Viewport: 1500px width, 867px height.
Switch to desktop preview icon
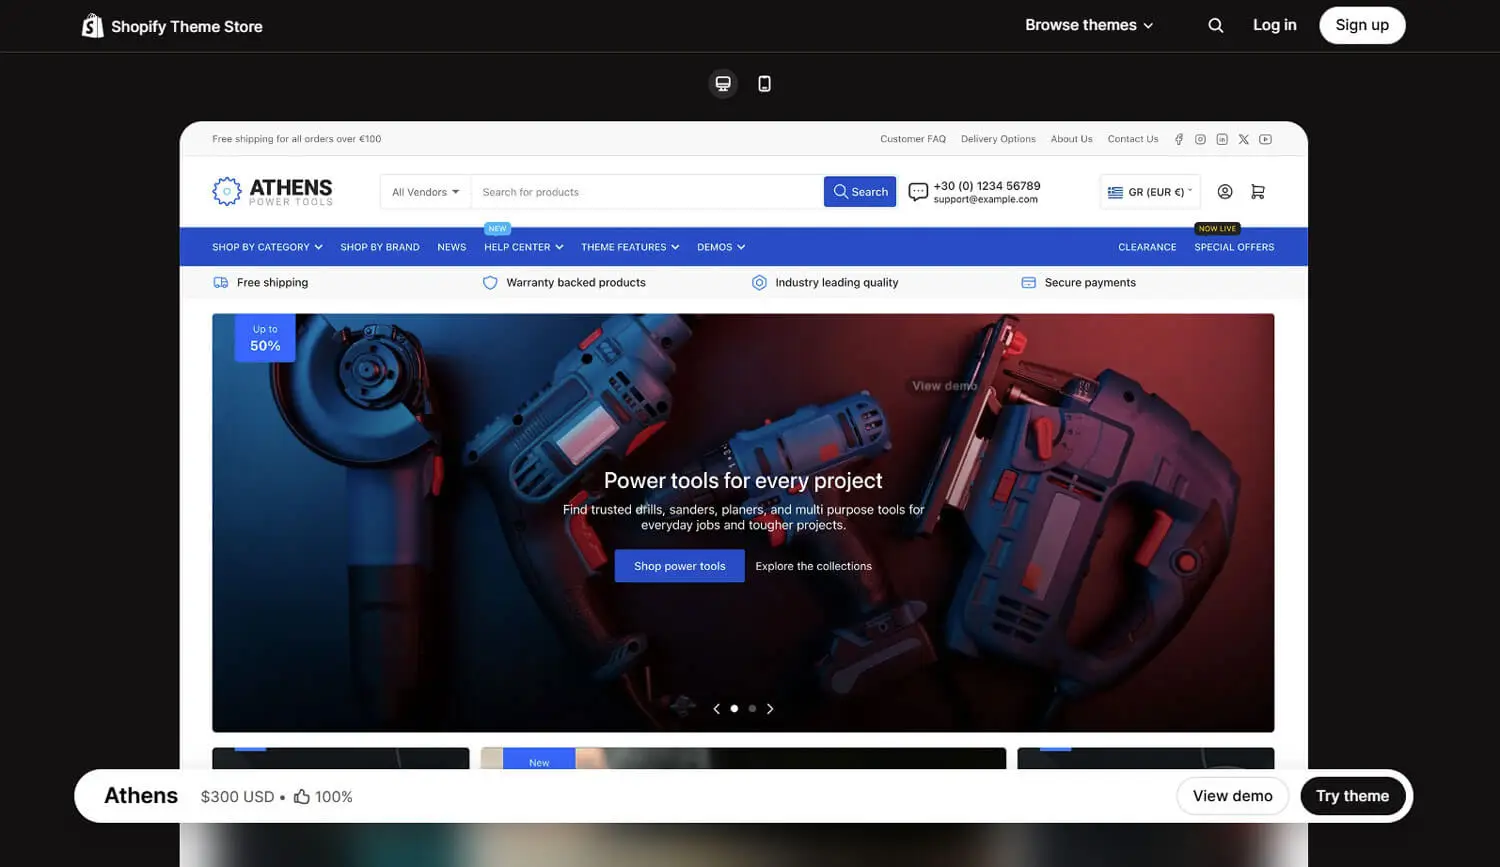point(723,84)
